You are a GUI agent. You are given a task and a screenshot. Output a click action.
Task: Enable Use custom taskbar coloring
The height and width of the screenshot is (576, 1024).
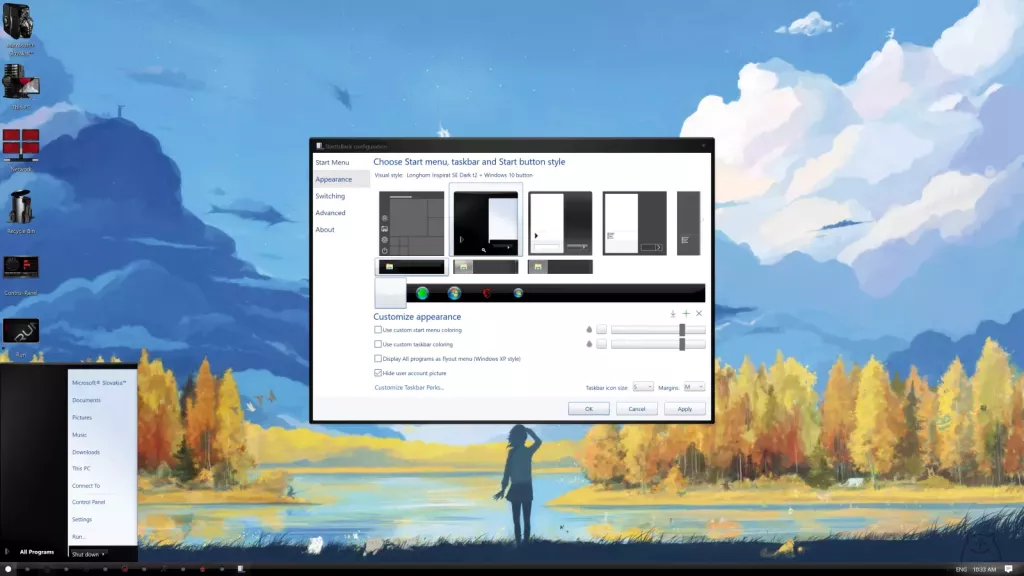[378, 344]
